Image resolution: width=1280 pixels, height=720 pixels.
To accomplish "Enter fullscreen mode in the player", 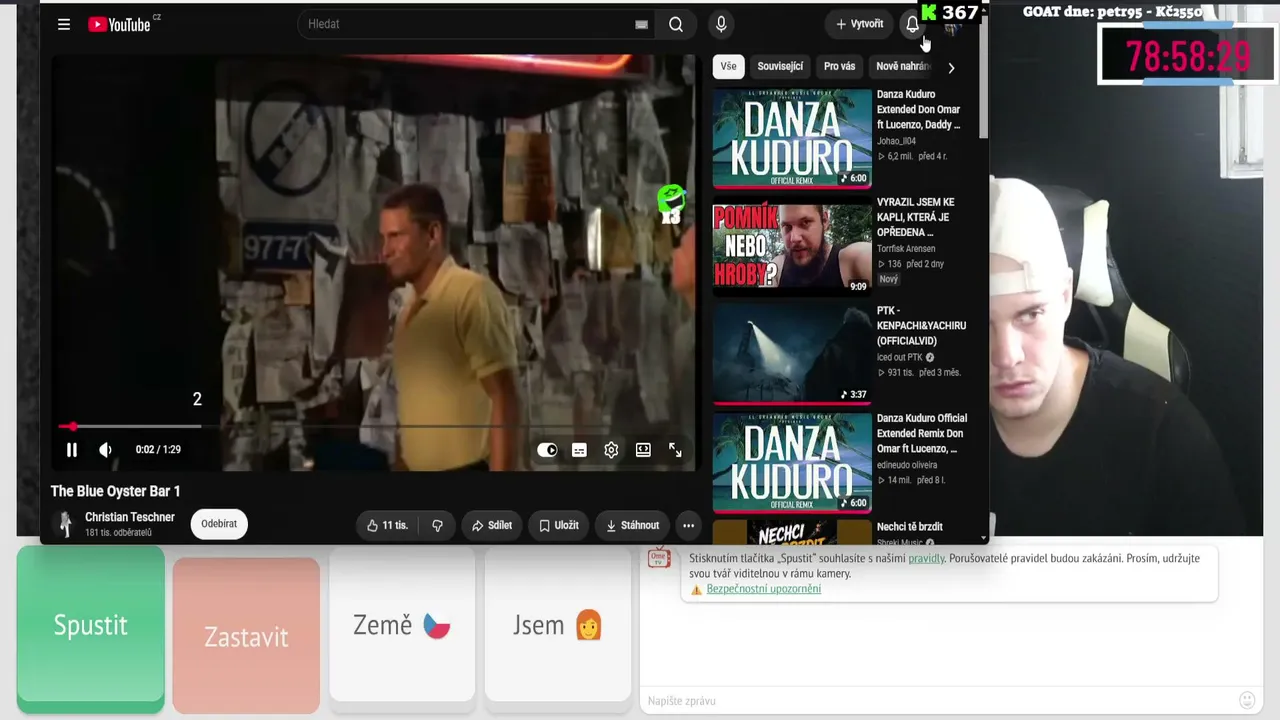I will [675, 450].
